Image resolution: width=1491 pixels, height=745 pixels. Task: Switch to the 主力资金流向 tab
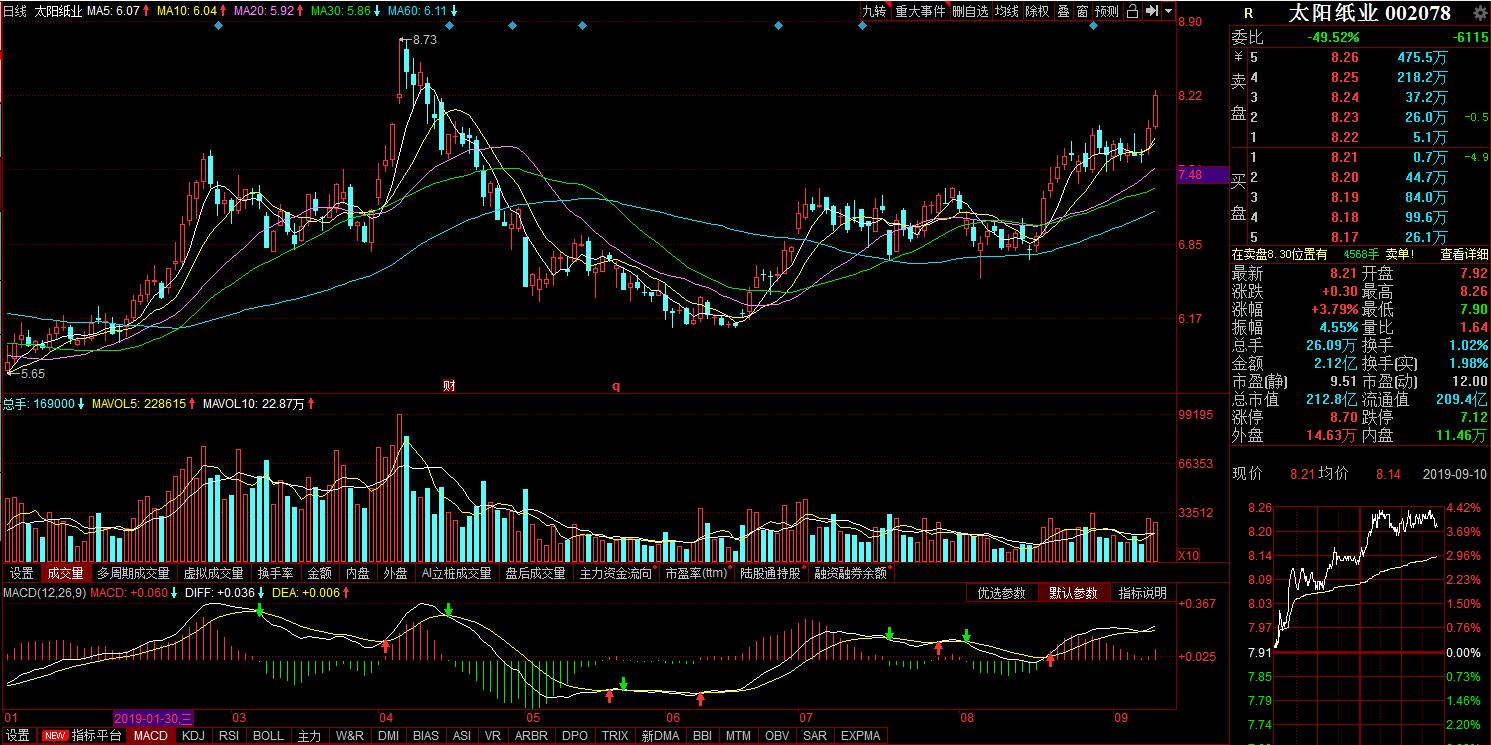pyautogui.click(x=616, y=573)
